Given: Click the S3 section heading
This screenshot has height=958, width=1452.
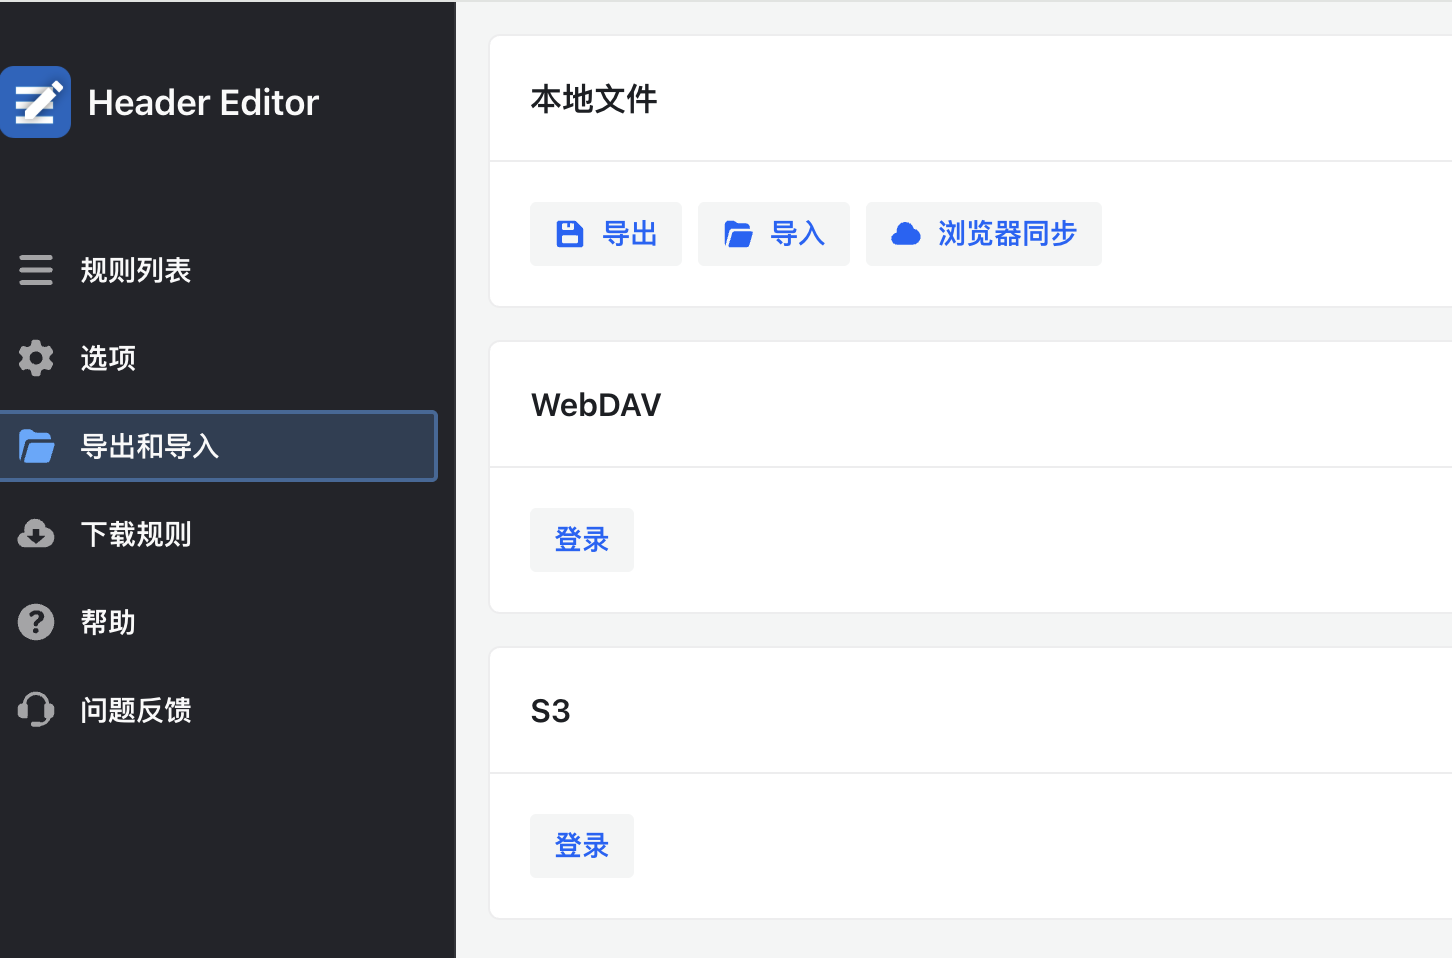Looking at the screenshot, I should tap(550, 711).
